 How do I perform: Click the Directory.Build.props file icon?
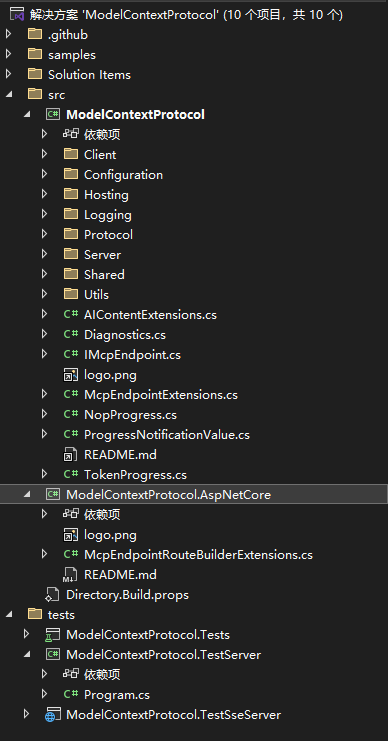[x=52, y=595]
